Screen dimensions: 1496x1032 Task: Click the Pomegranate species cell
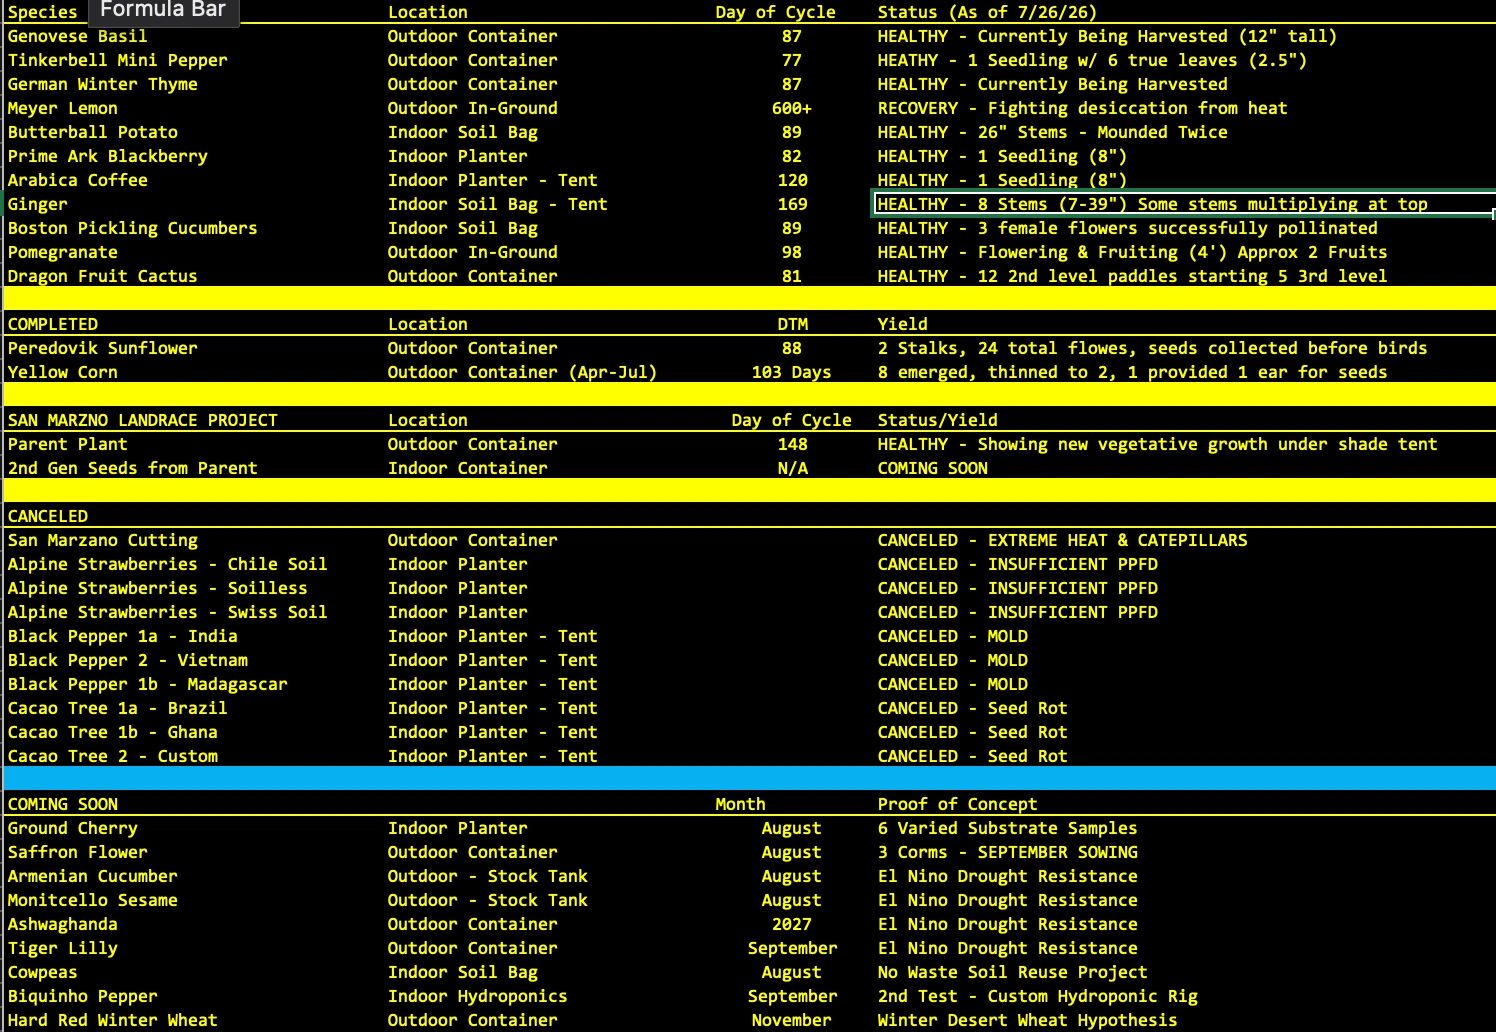[x=62, y=252]
